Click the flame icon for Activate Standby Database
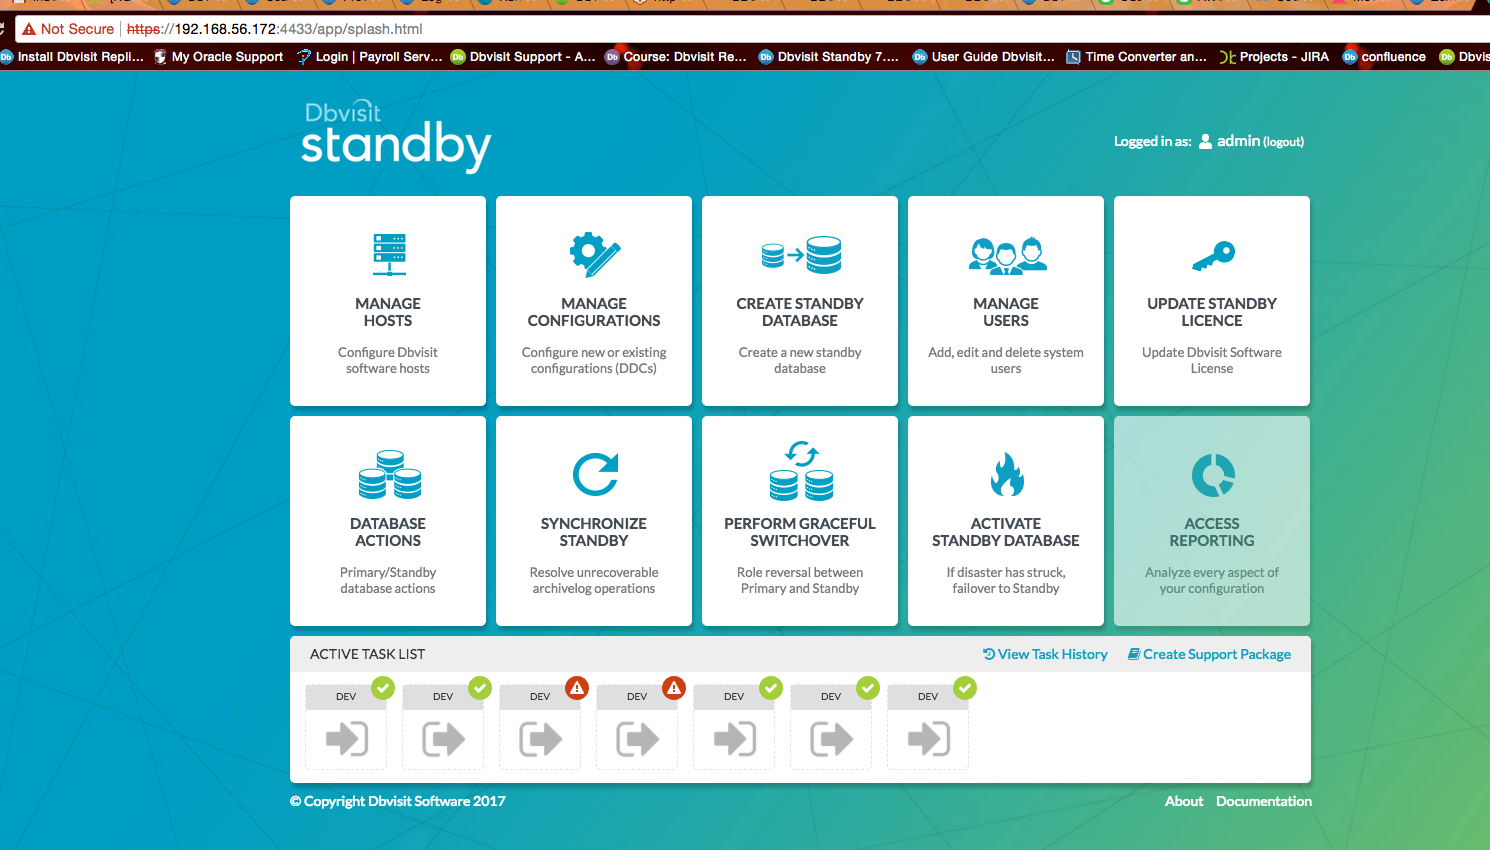This screenshot has height=850, width=1490. pos(1007,474)
